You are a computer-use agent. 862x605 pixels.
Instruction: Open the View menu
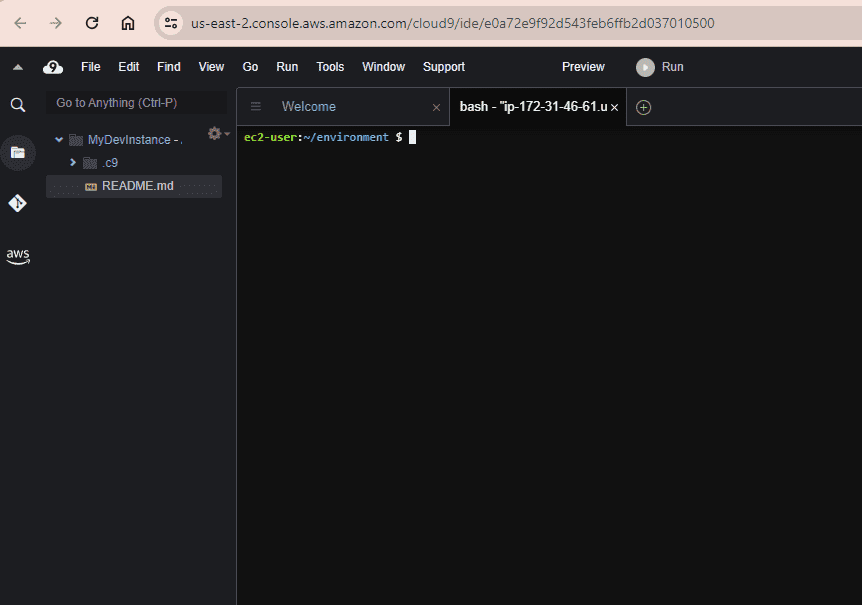211,67
